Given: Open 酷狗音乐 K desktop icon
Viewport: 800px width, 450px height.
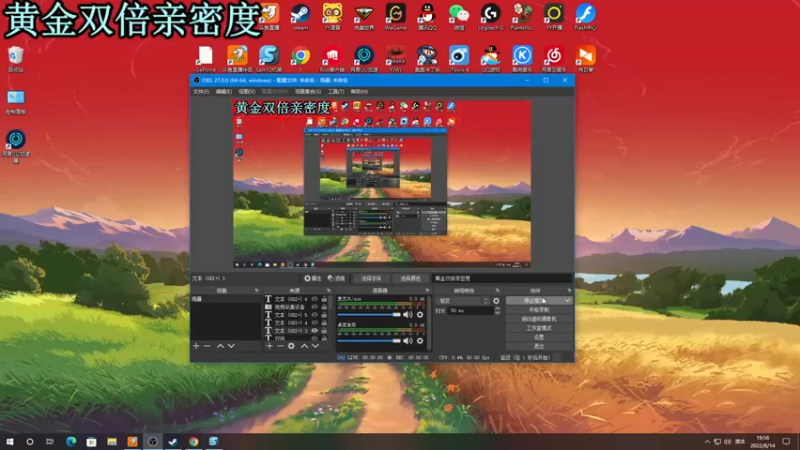Looking at the screenshot, I should 522,58.
